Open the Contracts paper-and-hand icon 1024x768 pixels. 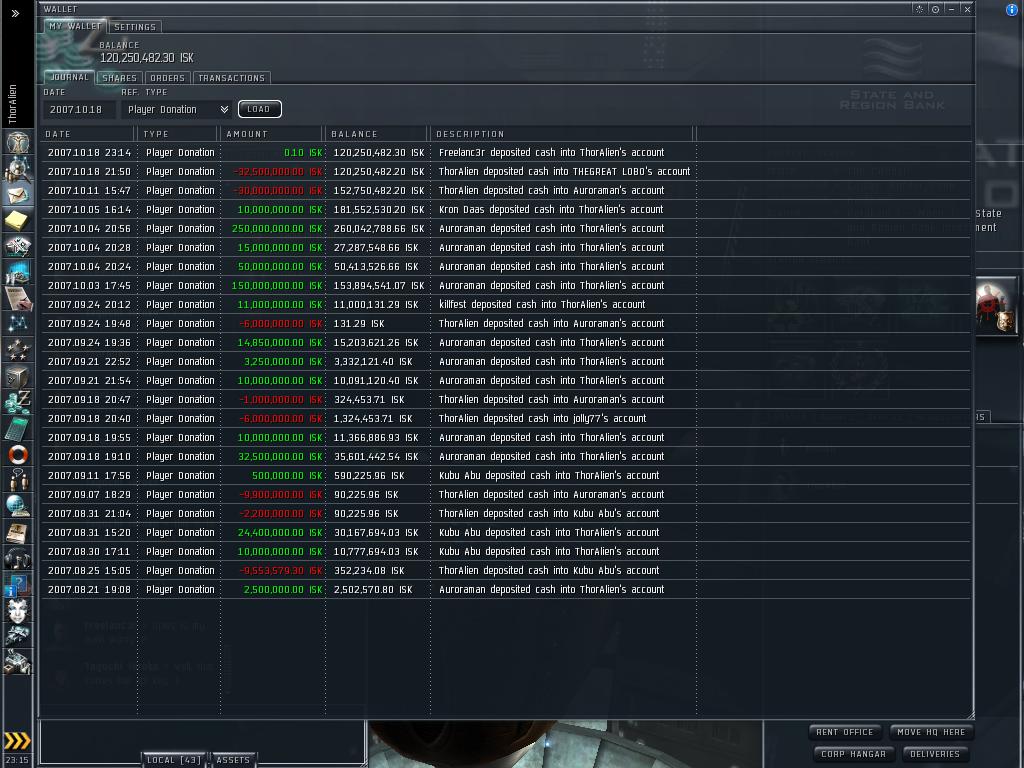tap(18, 298)
